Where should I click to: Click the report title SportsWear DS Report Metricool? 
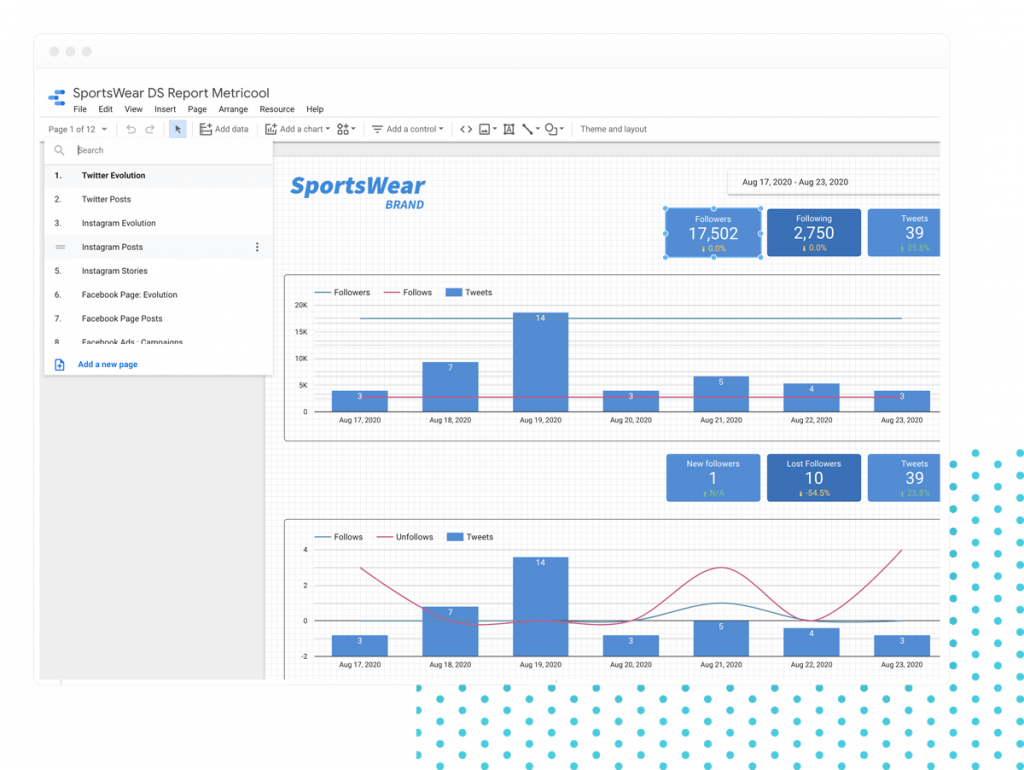click(171, 93)
